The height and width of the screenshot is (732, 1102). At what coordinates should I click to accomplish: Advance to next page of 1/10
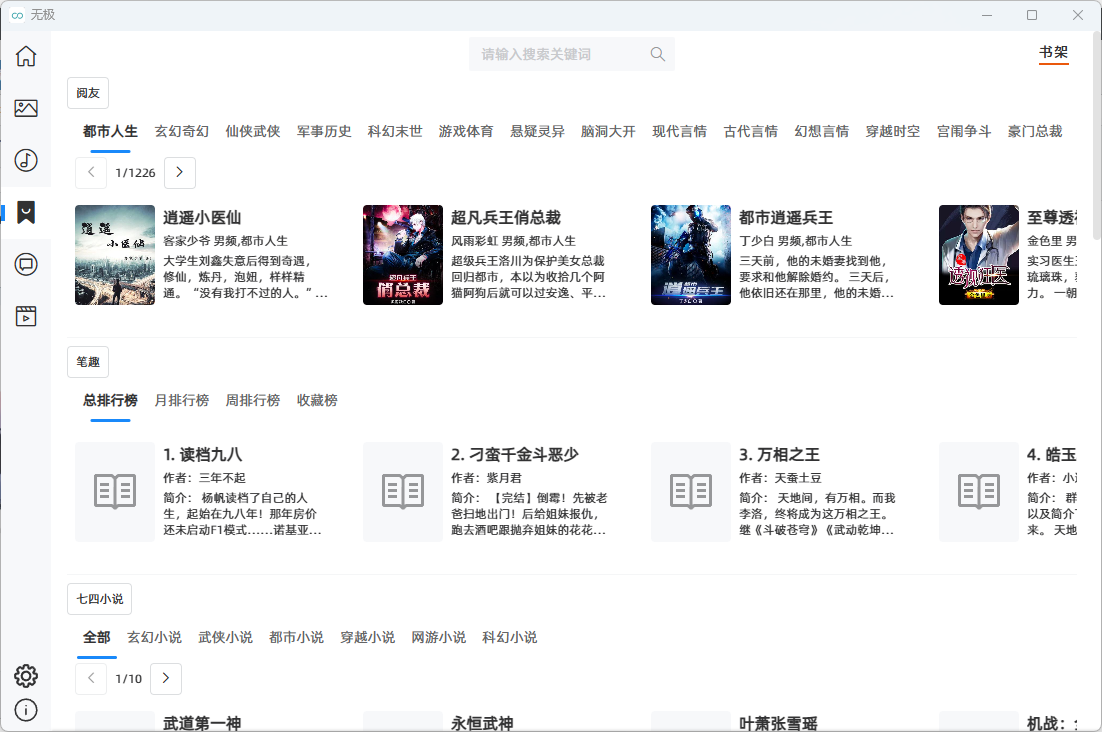[166, 679]
